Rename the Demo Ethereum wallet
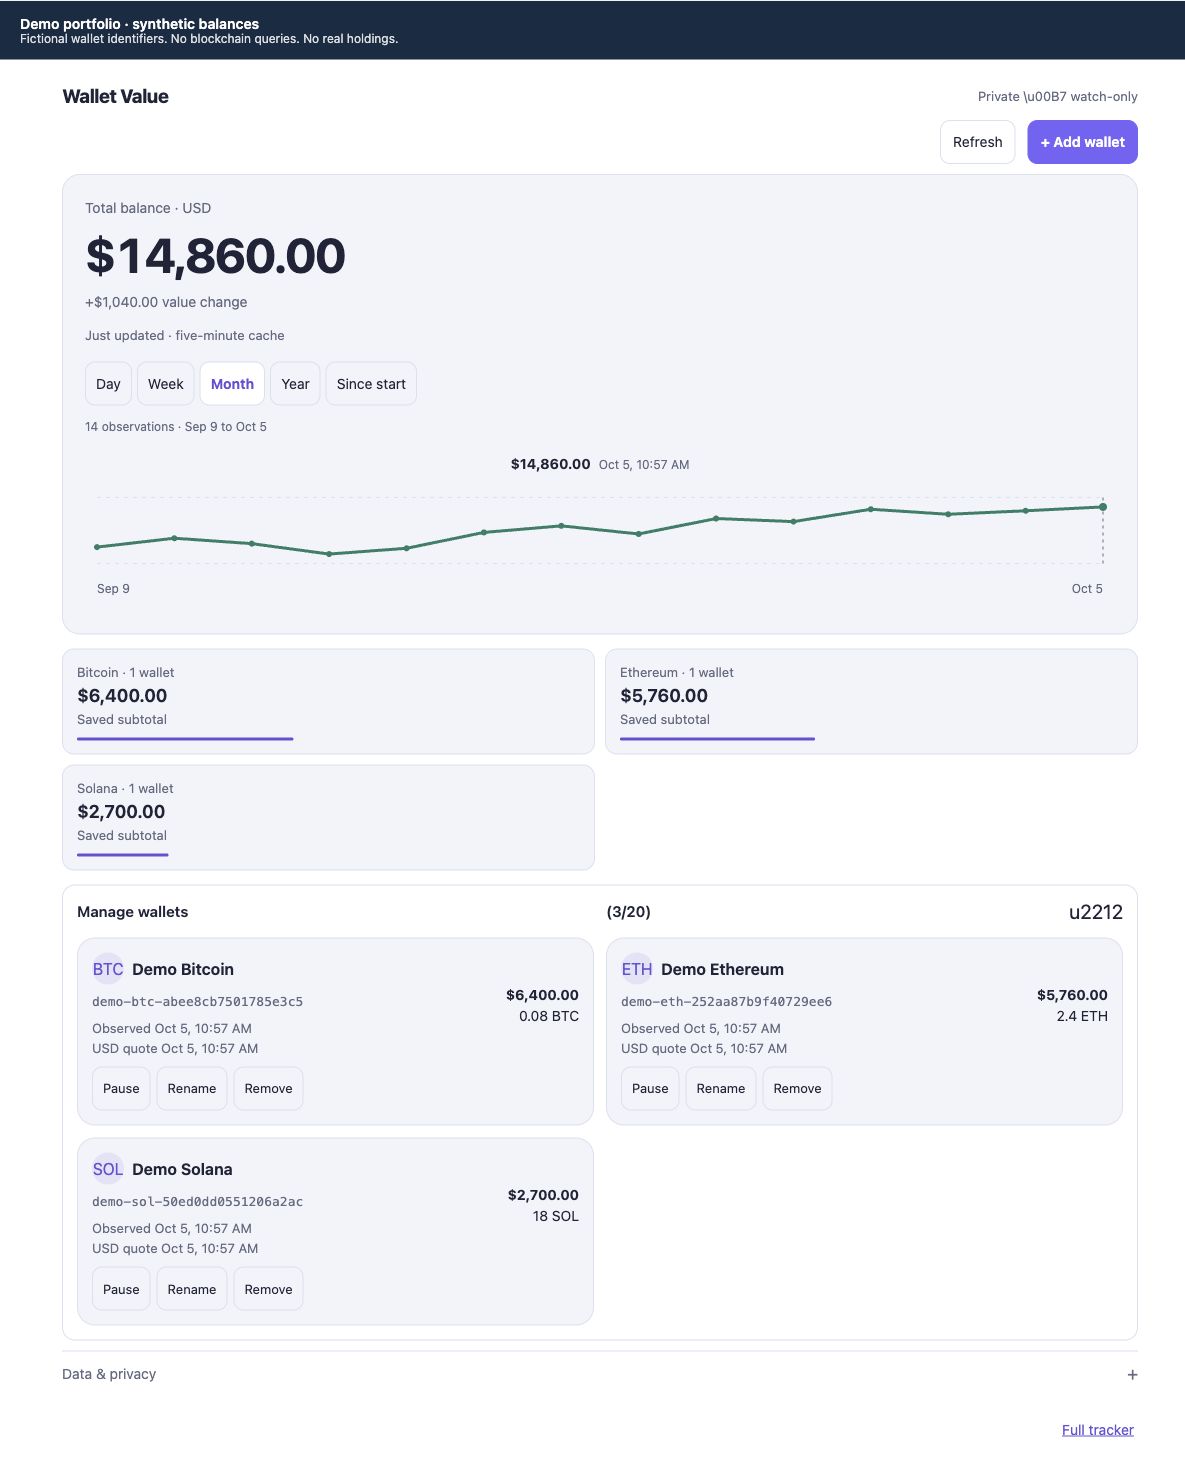1185x1473 pixels. click(721, 1089)
